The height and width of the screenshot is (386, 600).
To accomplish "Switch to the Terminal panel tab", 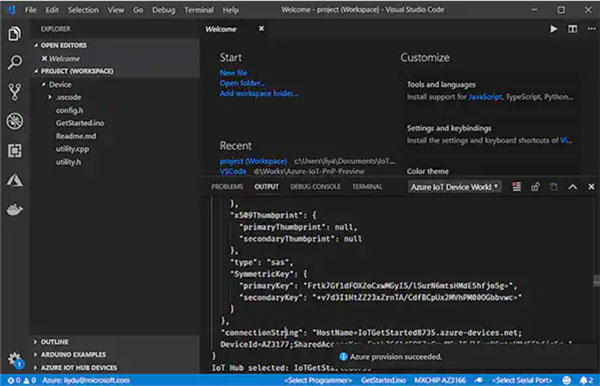I will tap(367, 187).
